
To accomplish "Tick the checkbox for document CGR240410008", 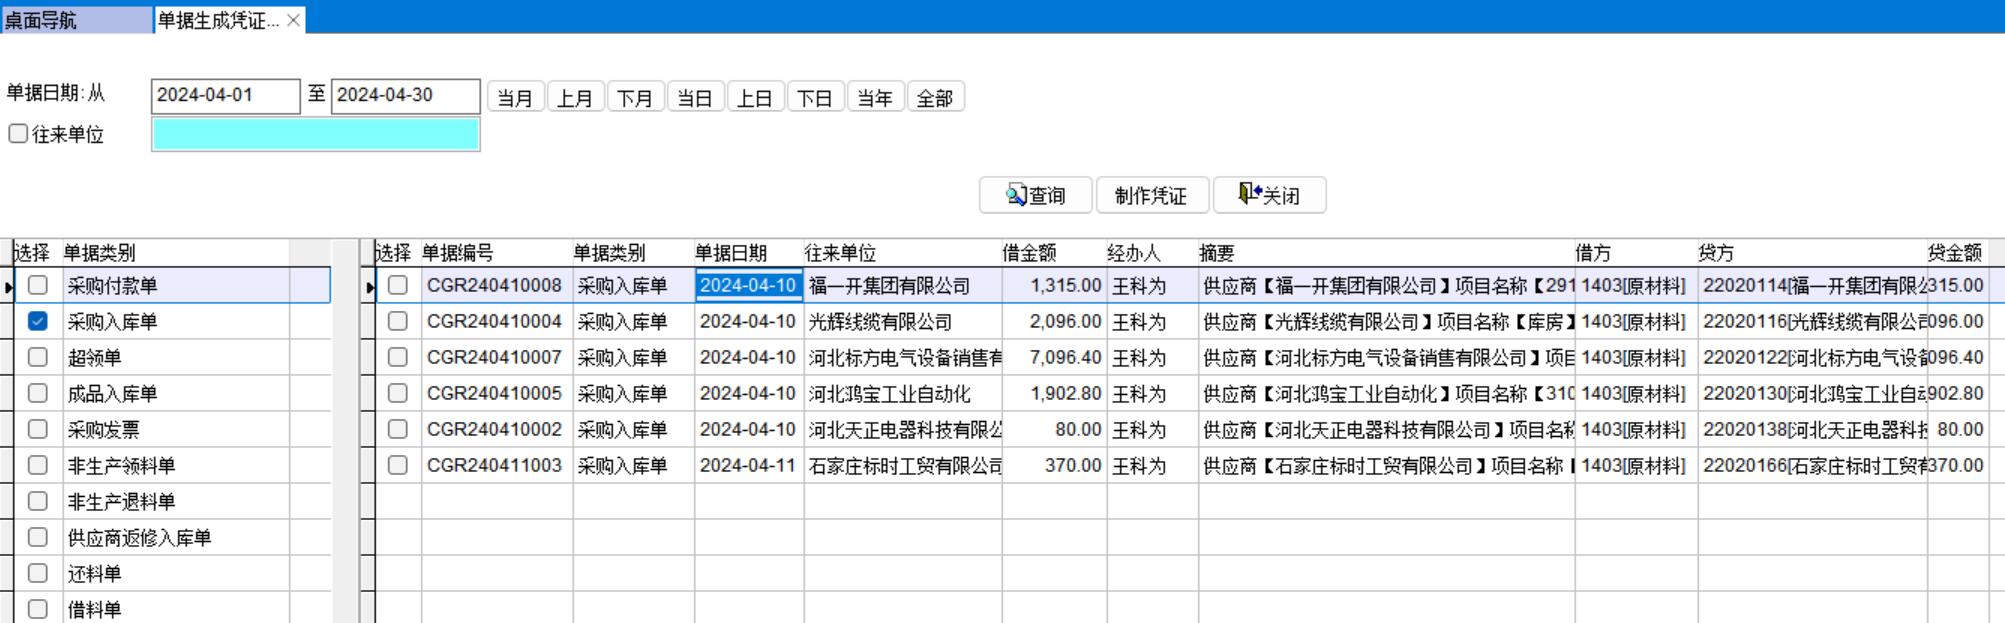I will point(398,285).
